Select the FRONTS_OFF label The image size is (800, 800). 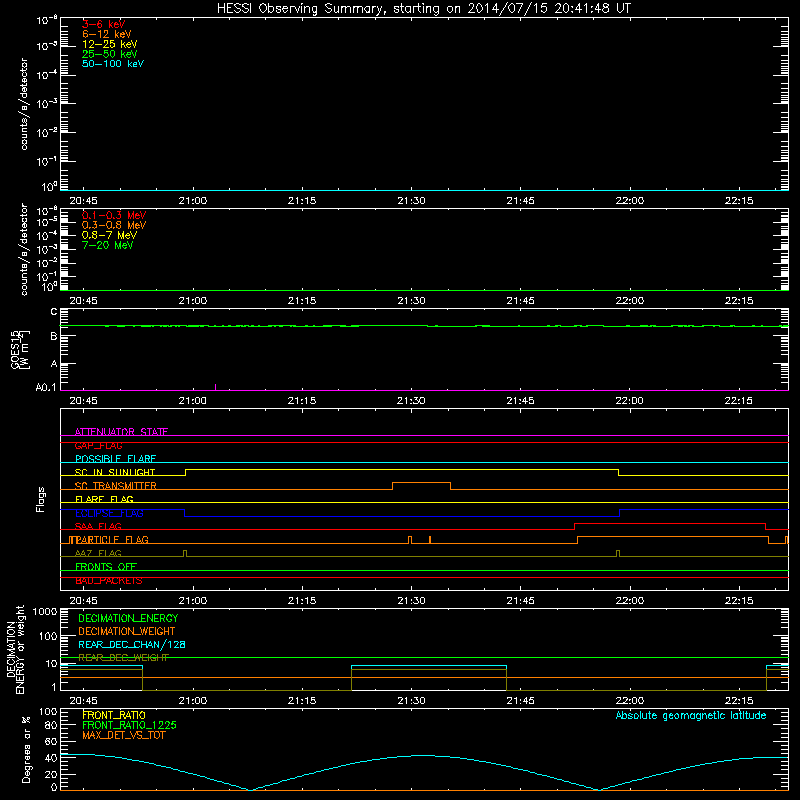tap(106, 566)
